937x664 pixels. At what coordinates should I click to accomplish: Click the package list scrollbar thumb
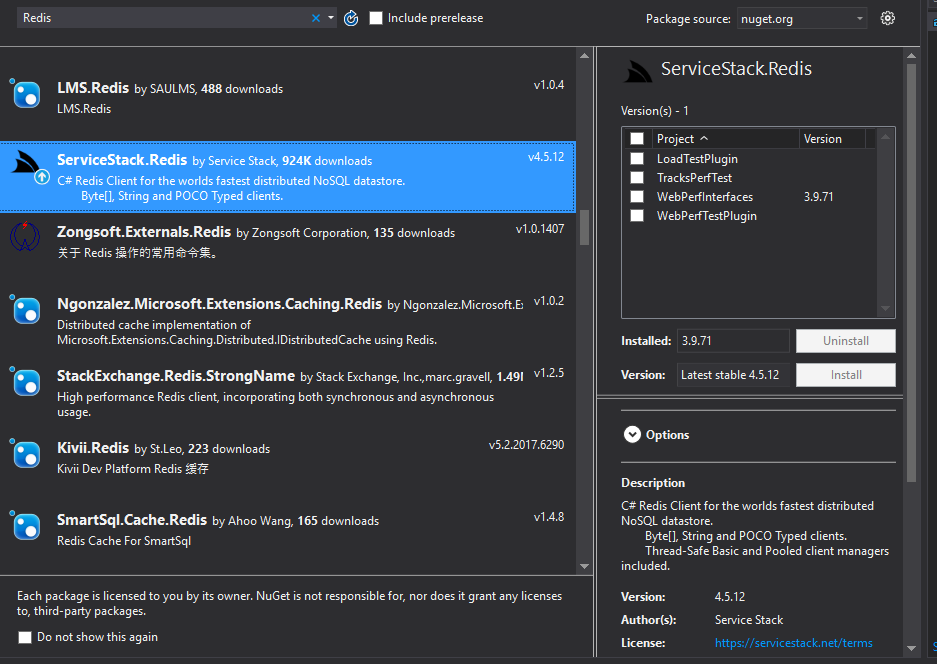pyautogui.click(x=584, y=227)
